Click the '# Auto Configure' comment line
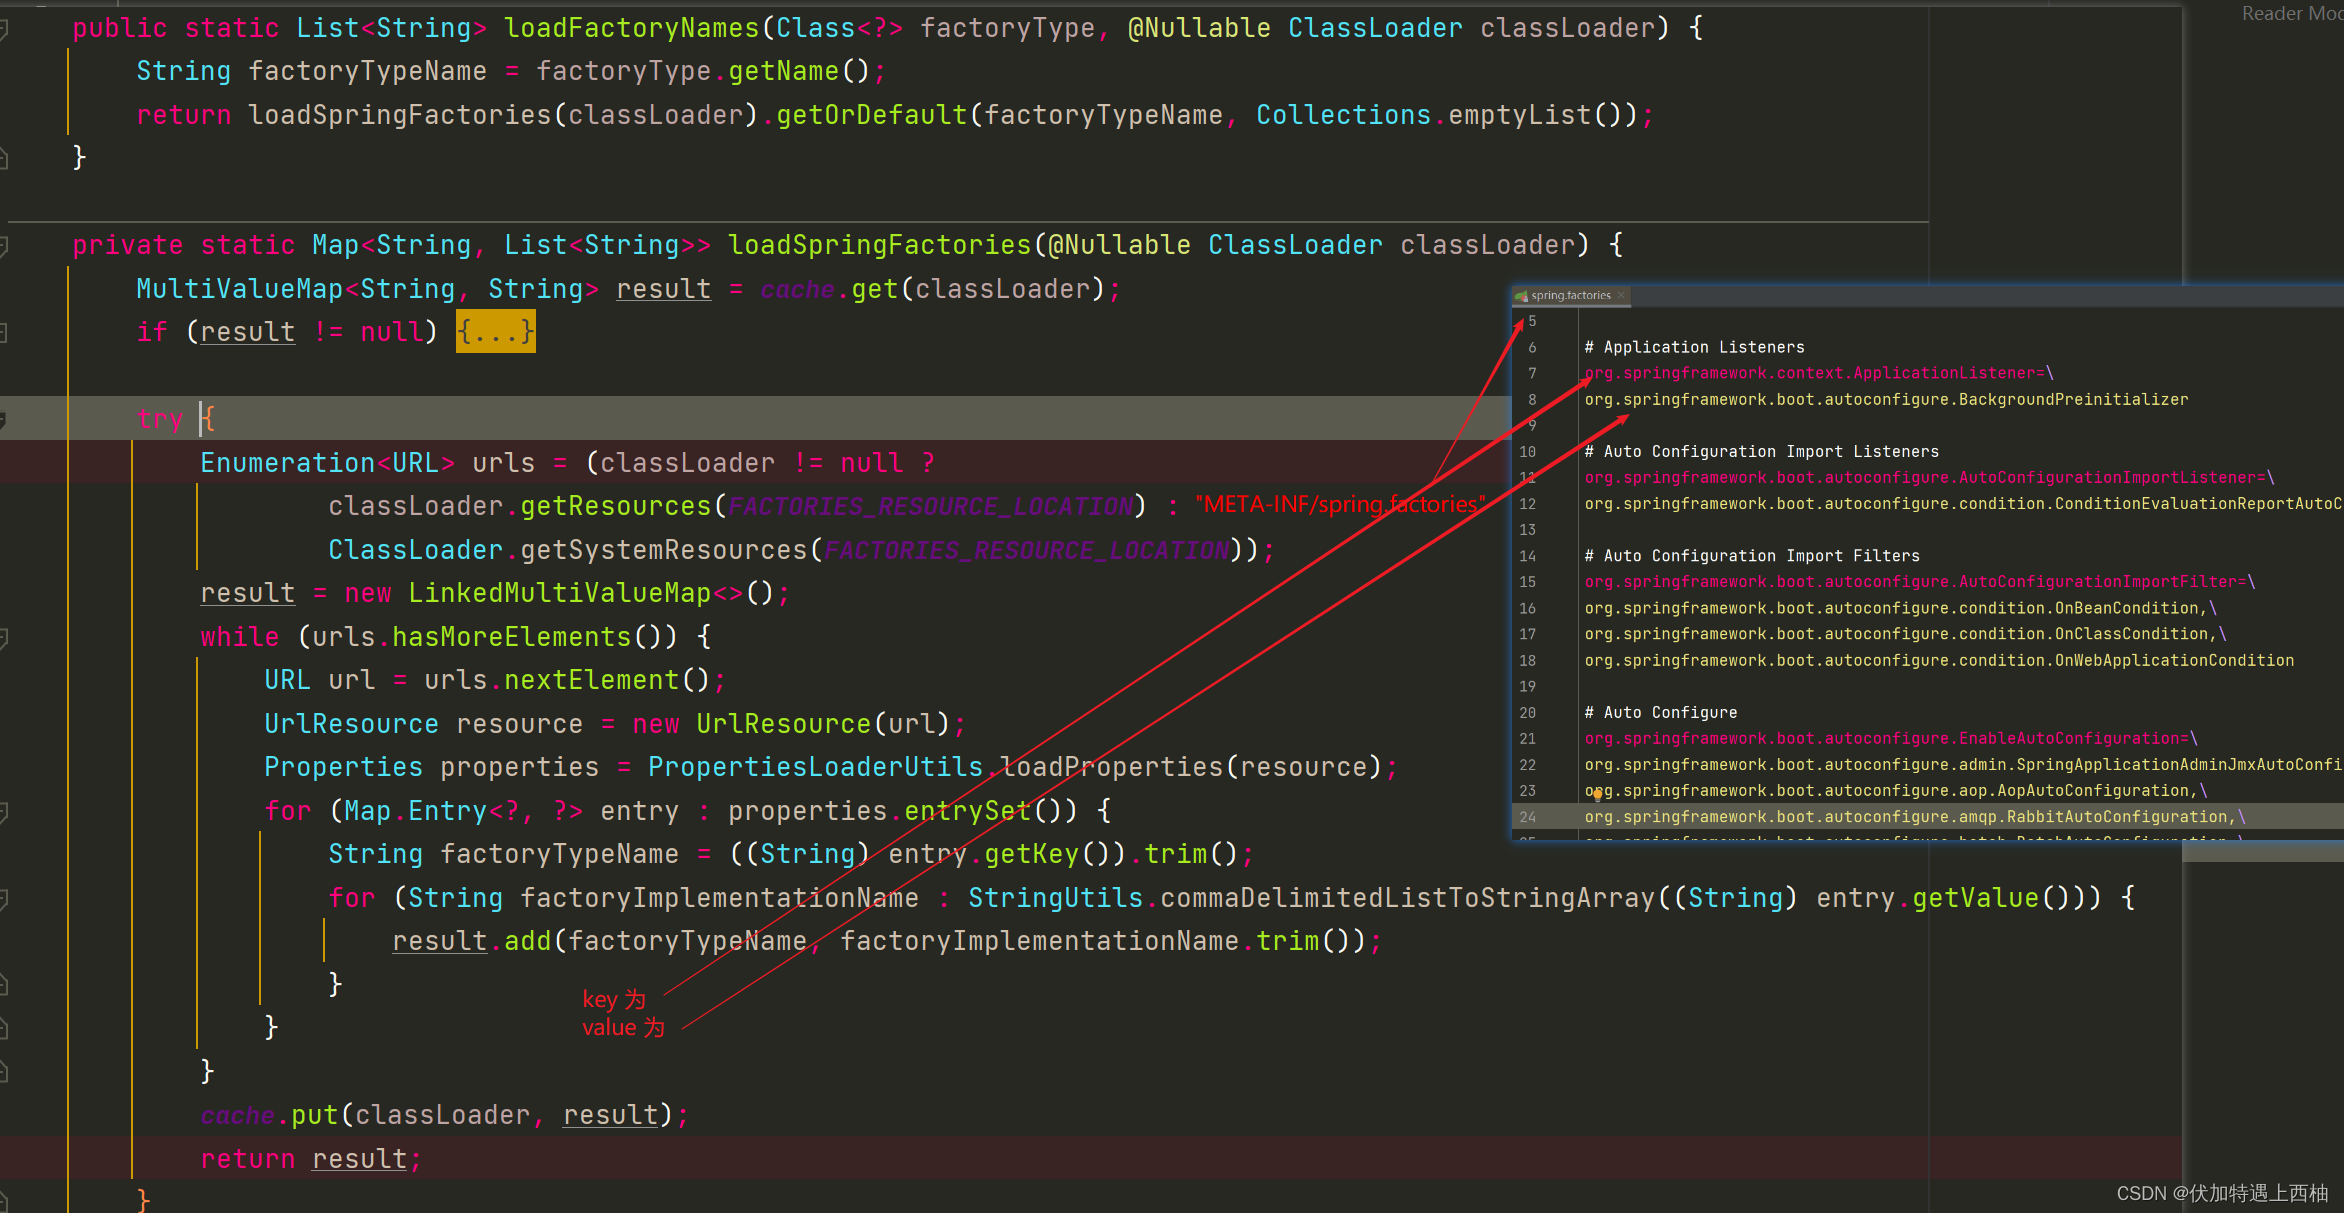2344x1213 pixels. (x=1660, y=712)
